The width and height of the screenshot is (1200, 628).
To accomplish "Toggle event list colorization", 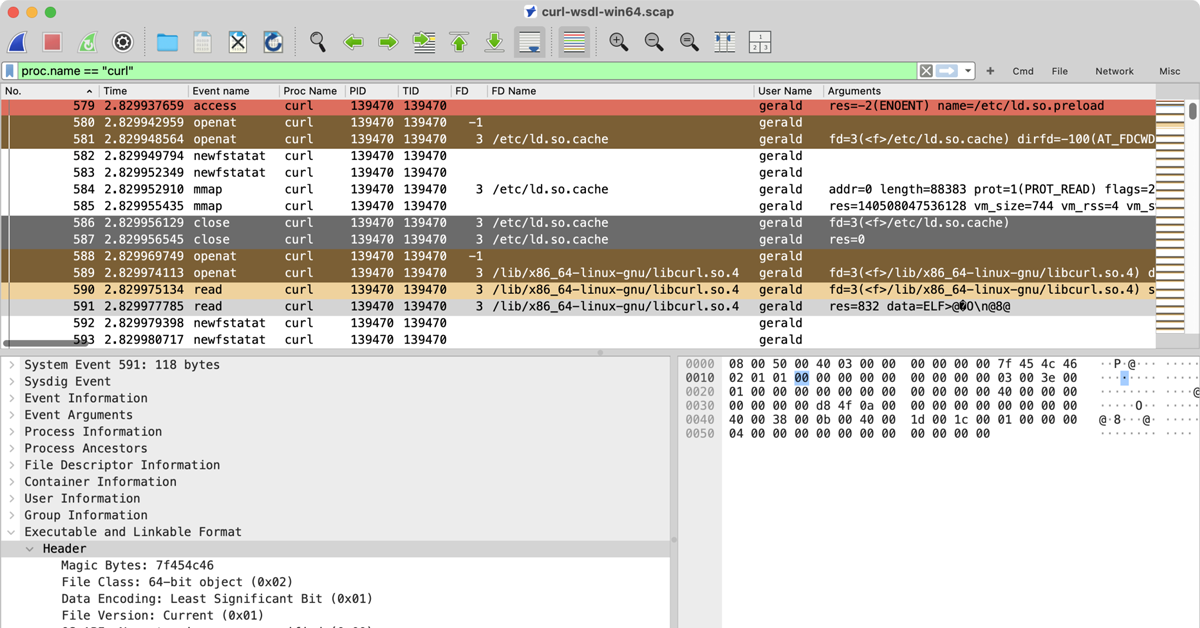I will pyautogui.click(x=573, y=42).
